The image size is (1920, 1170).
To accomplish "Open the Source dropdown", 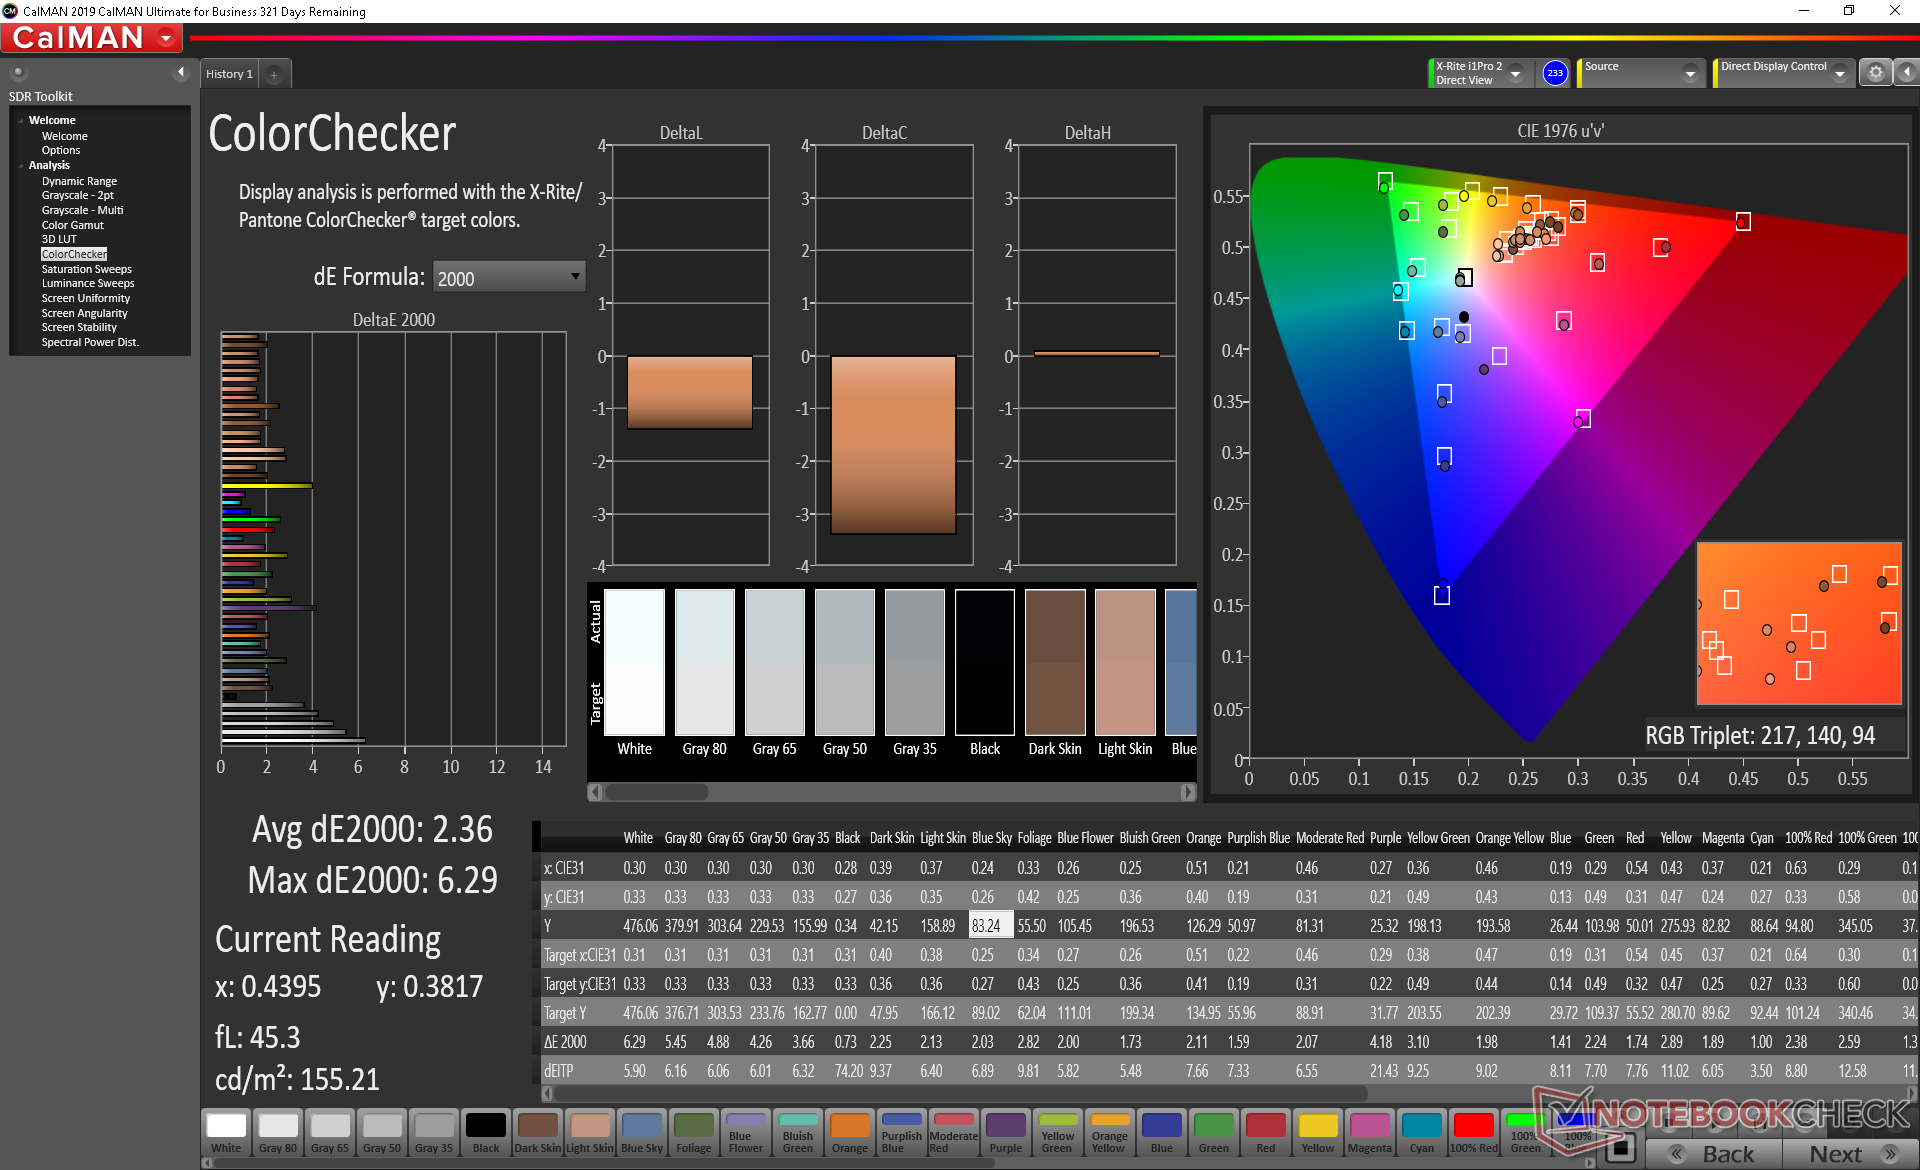I will [x=1689, y=73].
